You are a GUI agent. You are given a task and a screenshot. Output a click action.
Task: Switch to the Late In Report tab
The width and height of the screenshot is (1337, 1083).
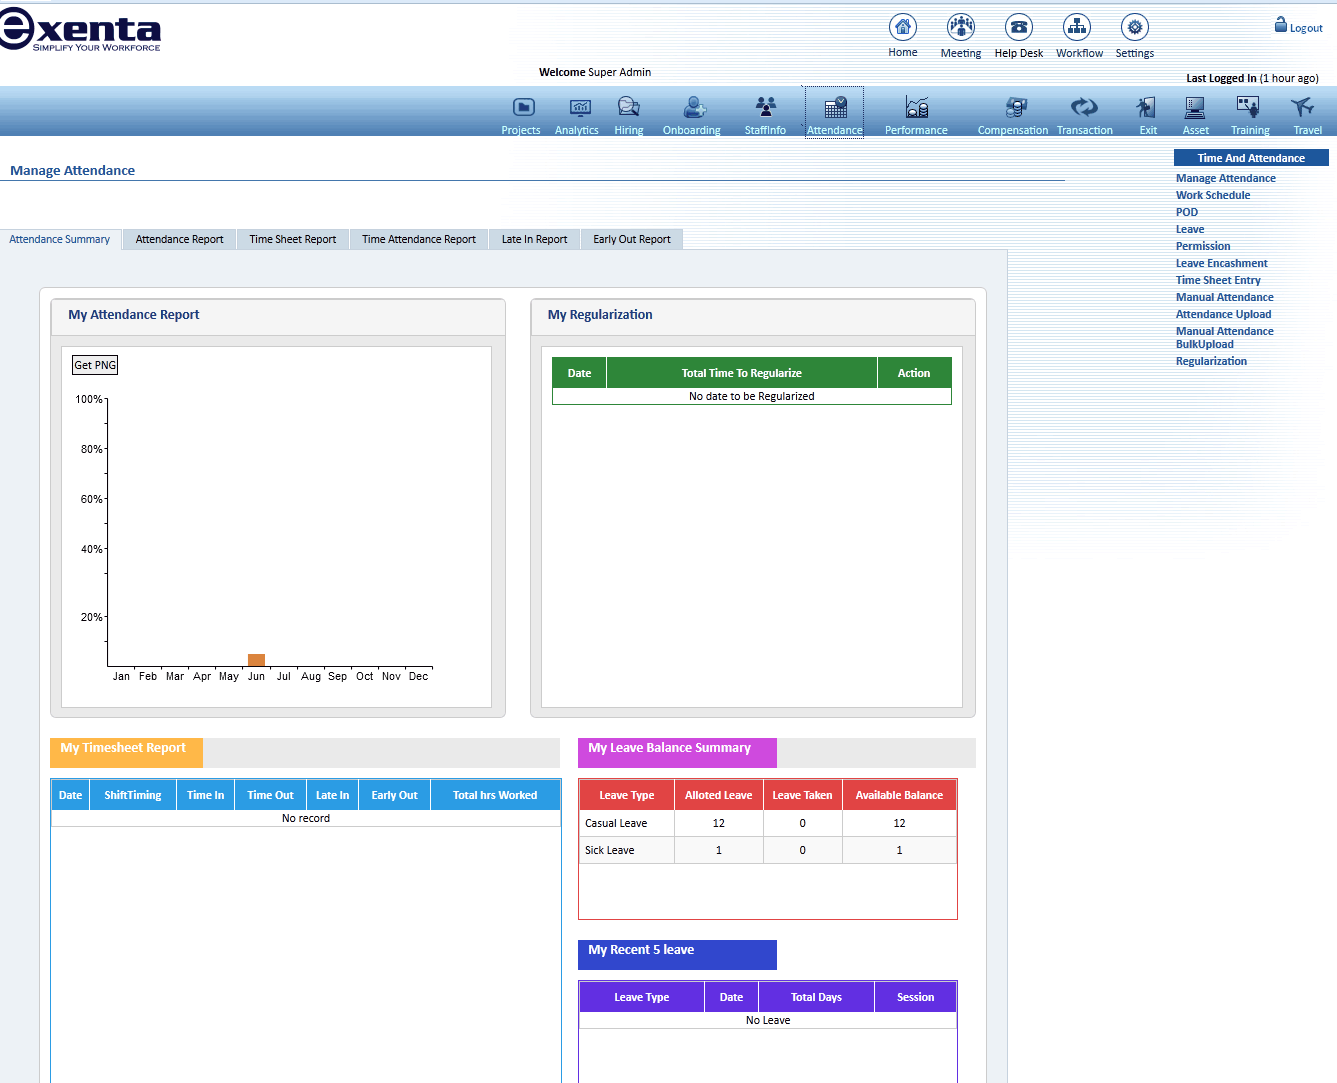click(533, 239)
